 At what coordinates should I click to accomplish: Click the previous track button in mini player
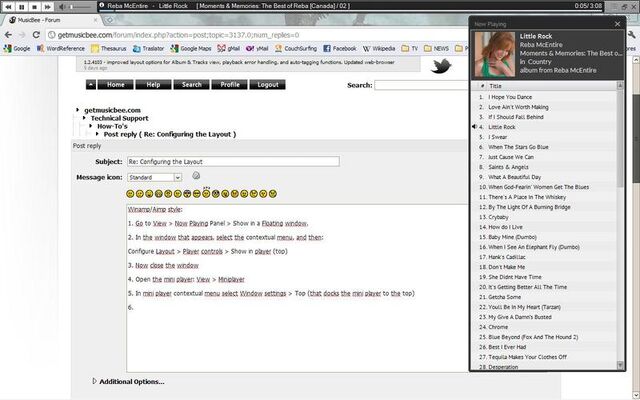click(9, 7)
